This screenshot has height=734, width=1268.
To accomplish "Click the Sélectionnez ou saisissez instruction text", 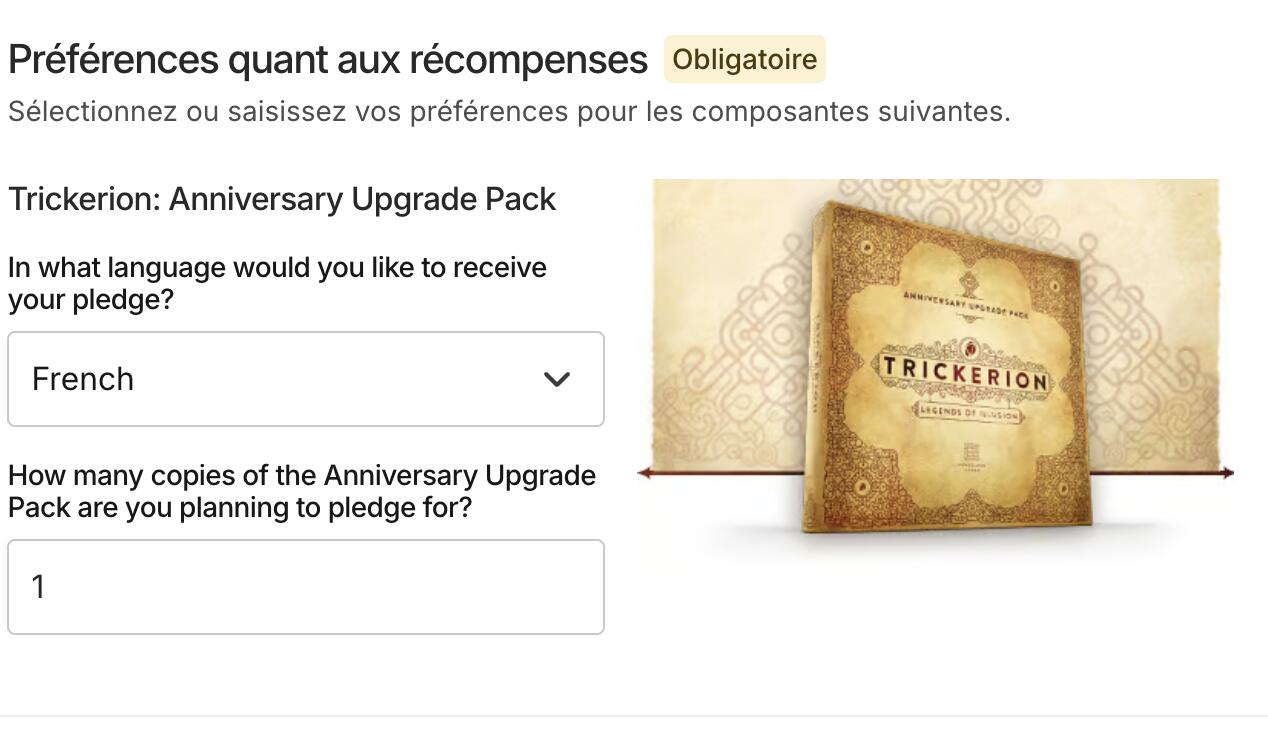I will tap(509, 111).
